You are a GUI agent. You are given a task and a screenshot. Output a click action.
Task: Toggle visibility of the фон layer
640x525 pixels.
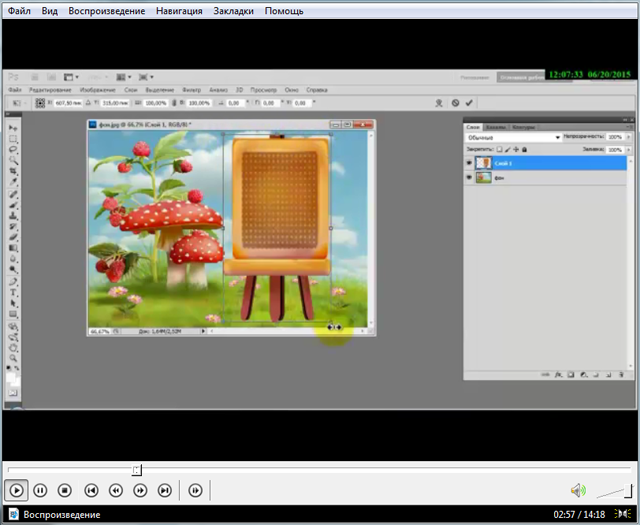470,176
